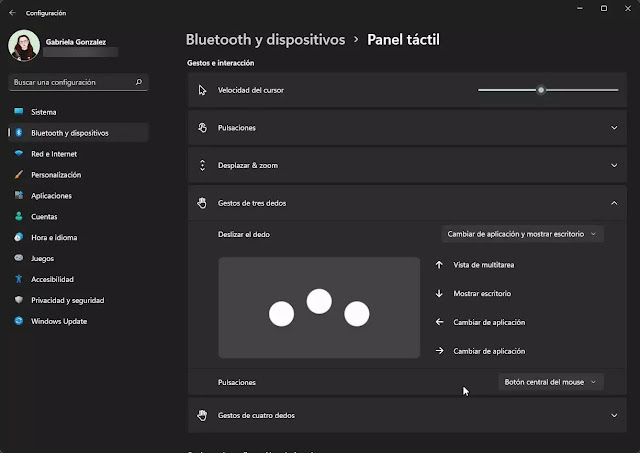Click the Sistema monitor icon

coord(19,111)
